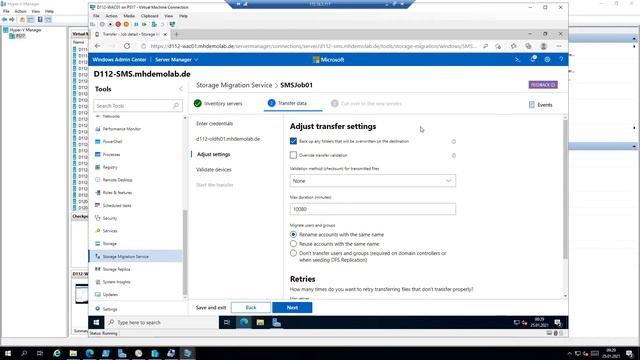Open Performance Monitor tool icon

tap(98, 129)
